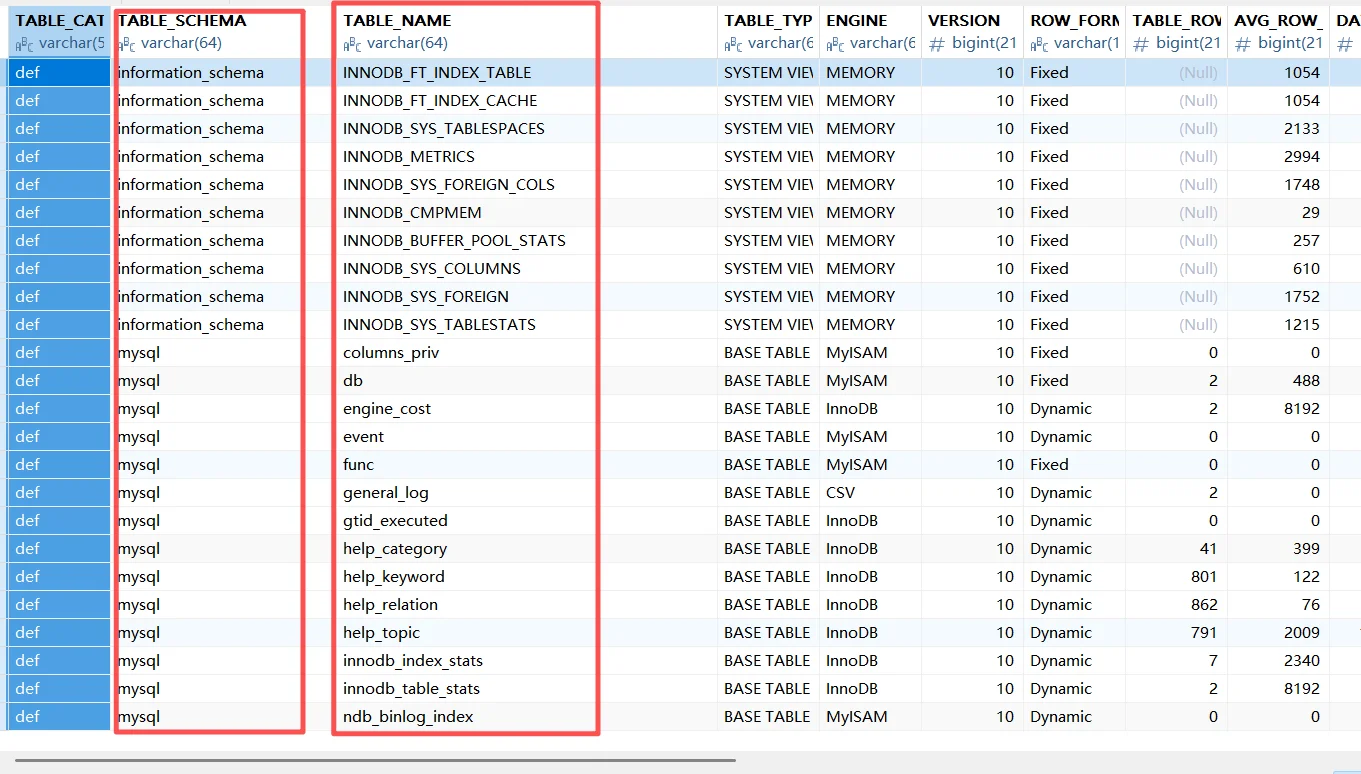Select the columns_priv table name cell
The height and width of the screenshot is (774, 1361).
click(x=391, y=352)
